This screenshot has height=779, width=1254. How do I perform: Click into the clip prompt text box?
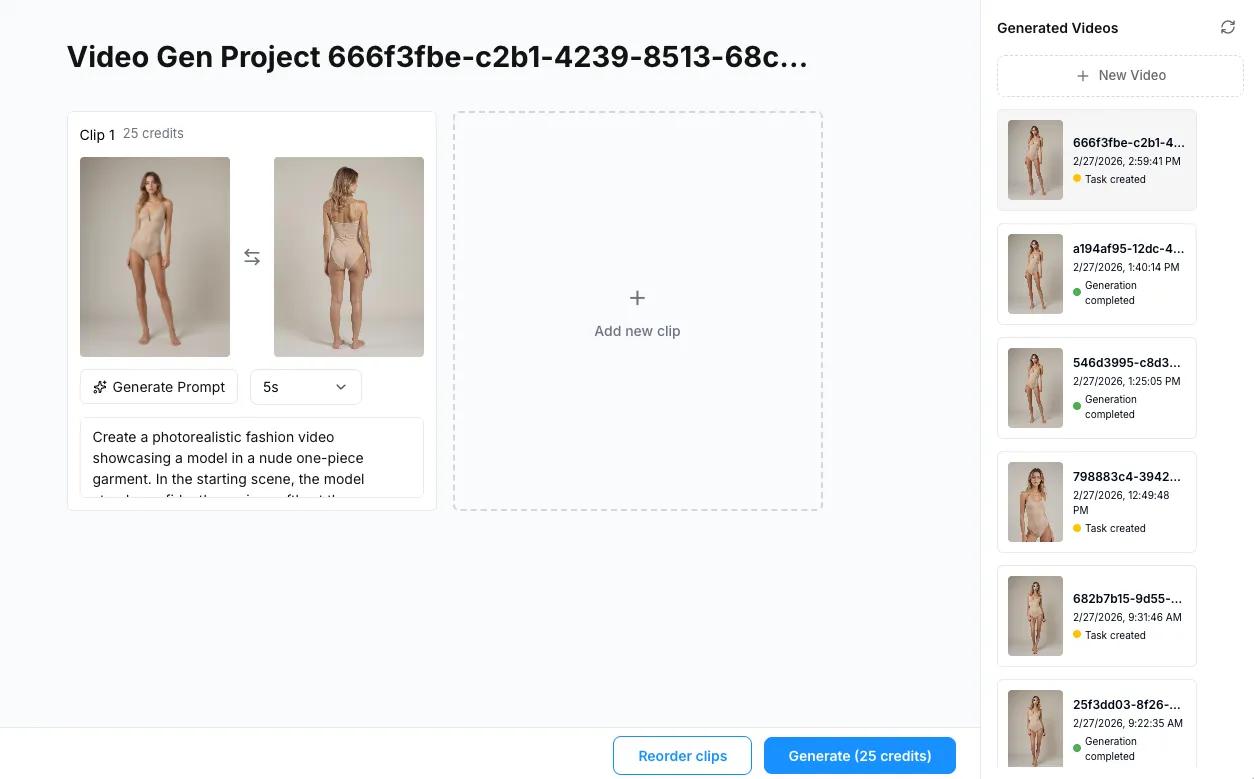pos(252,458)
